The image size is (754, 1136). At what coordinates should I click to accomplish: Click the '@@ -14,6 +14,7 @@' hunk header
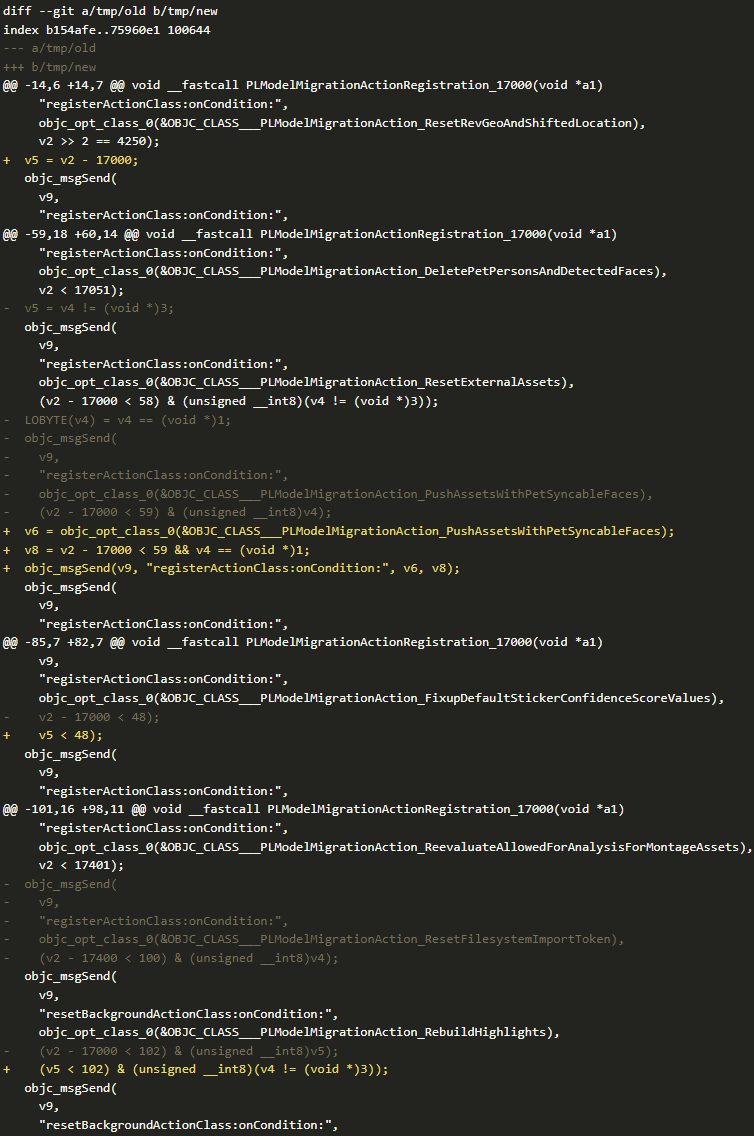pos(303,85)
